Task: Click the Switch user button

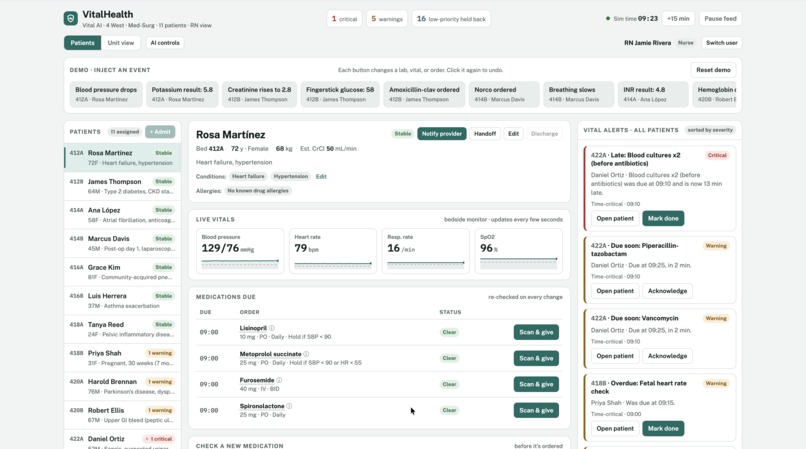Action: (x=721, y=43)
